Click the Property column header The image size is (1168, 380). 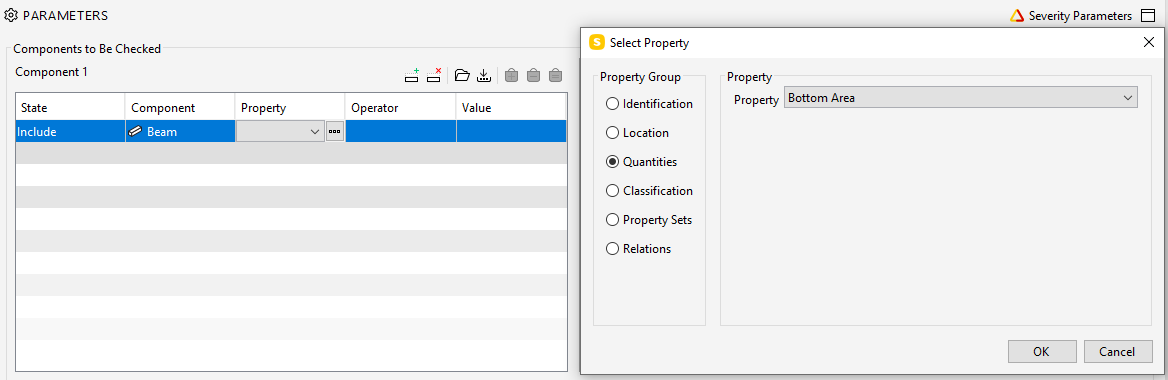[x=290, y=108]
